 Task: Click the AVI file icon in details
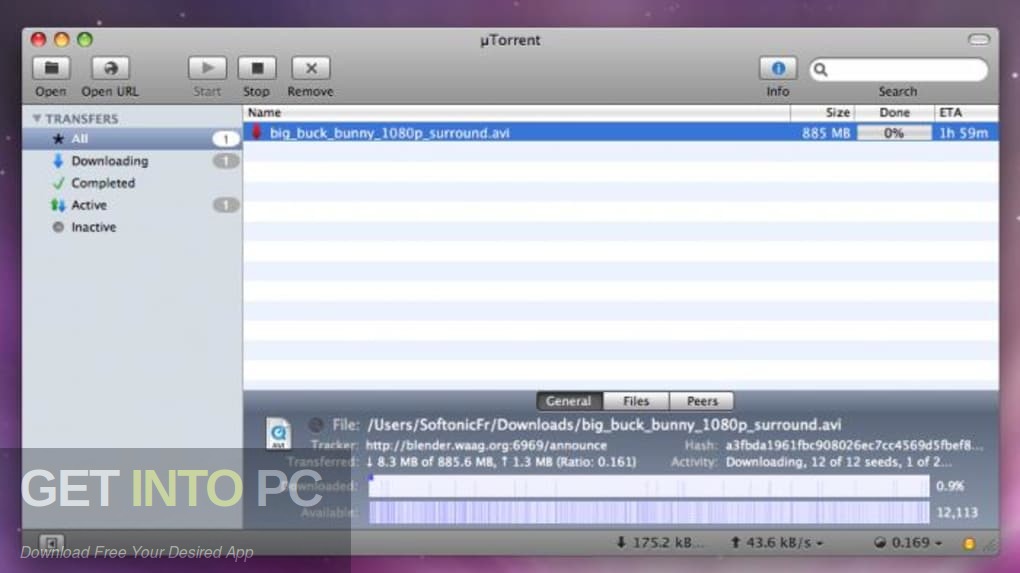[278, 433]
